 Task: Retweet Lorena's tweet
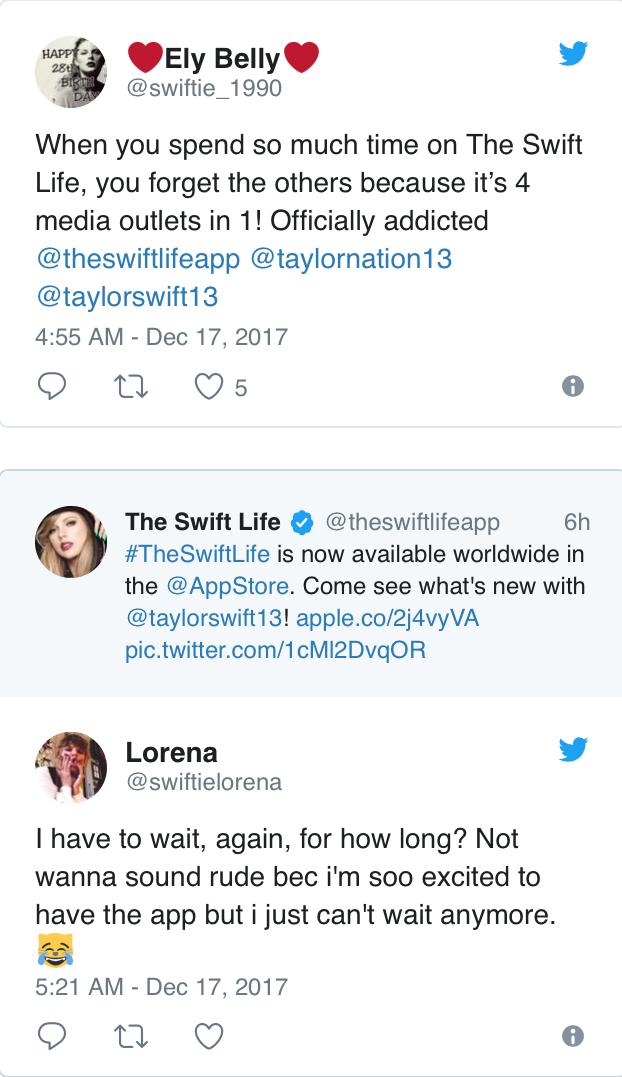(x=128, y=1035)
